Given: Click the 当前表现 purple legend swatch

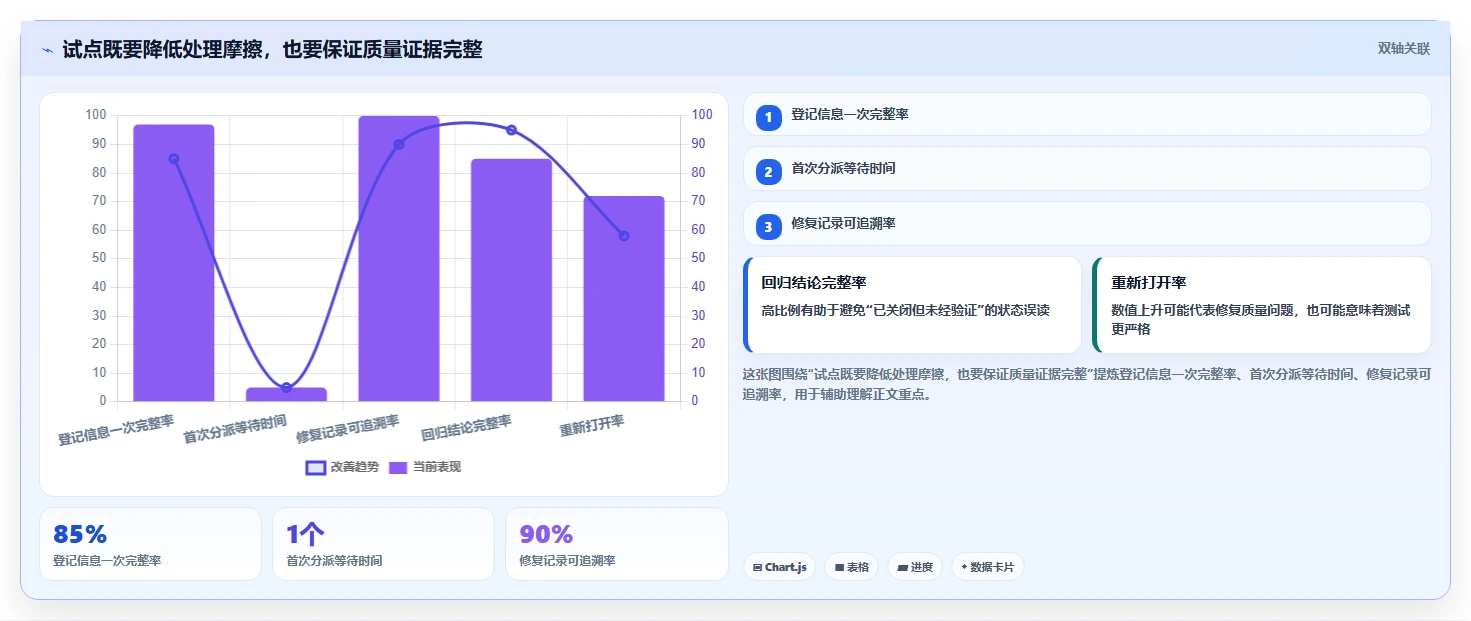Looking at the screenshot, I should click(x=398, y=468).
